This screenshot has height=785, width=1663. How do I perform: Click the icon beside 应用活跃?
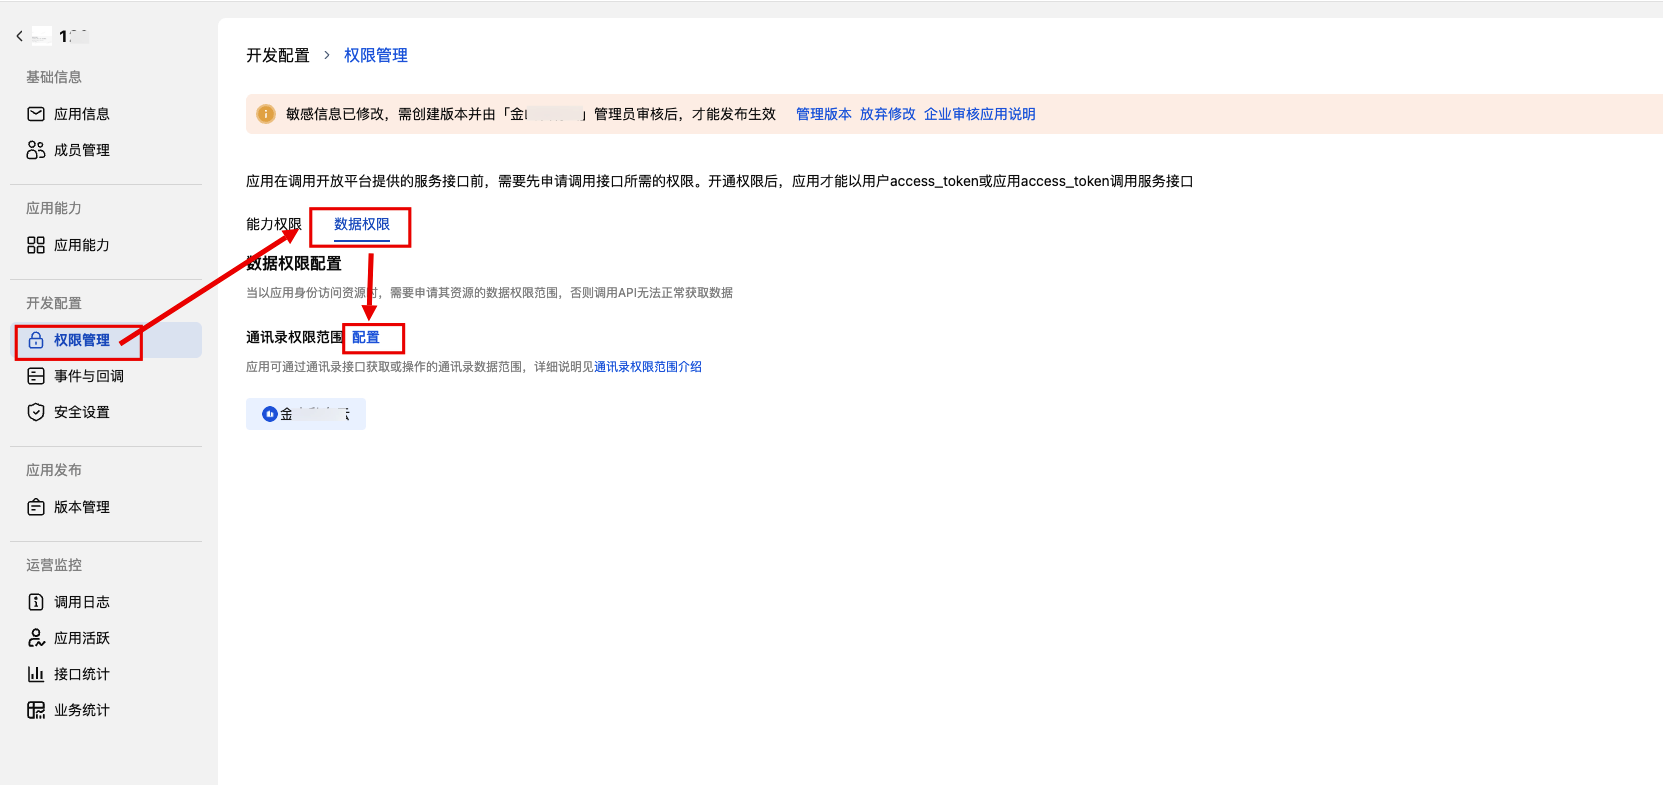[x=36, y=638]
